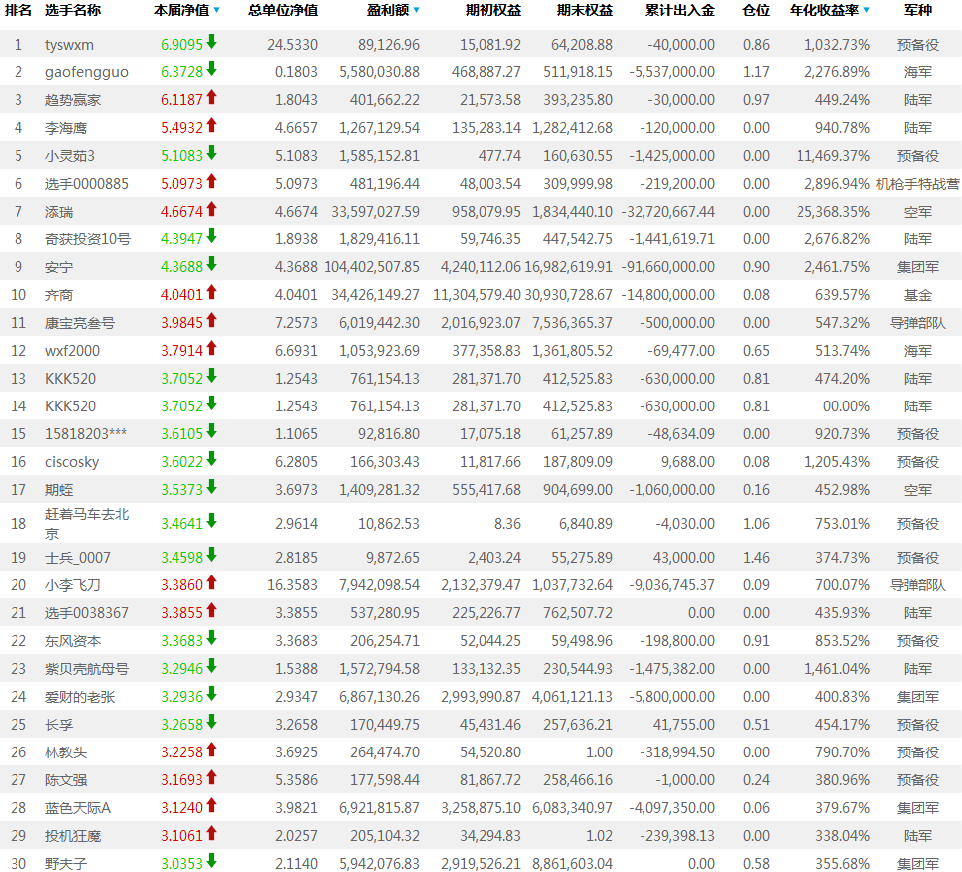Image resolution: width=962 pixels, height=872 pixels.
Task: Click green down arrow in 紫贝壳航母号 row
Action: 212,666
